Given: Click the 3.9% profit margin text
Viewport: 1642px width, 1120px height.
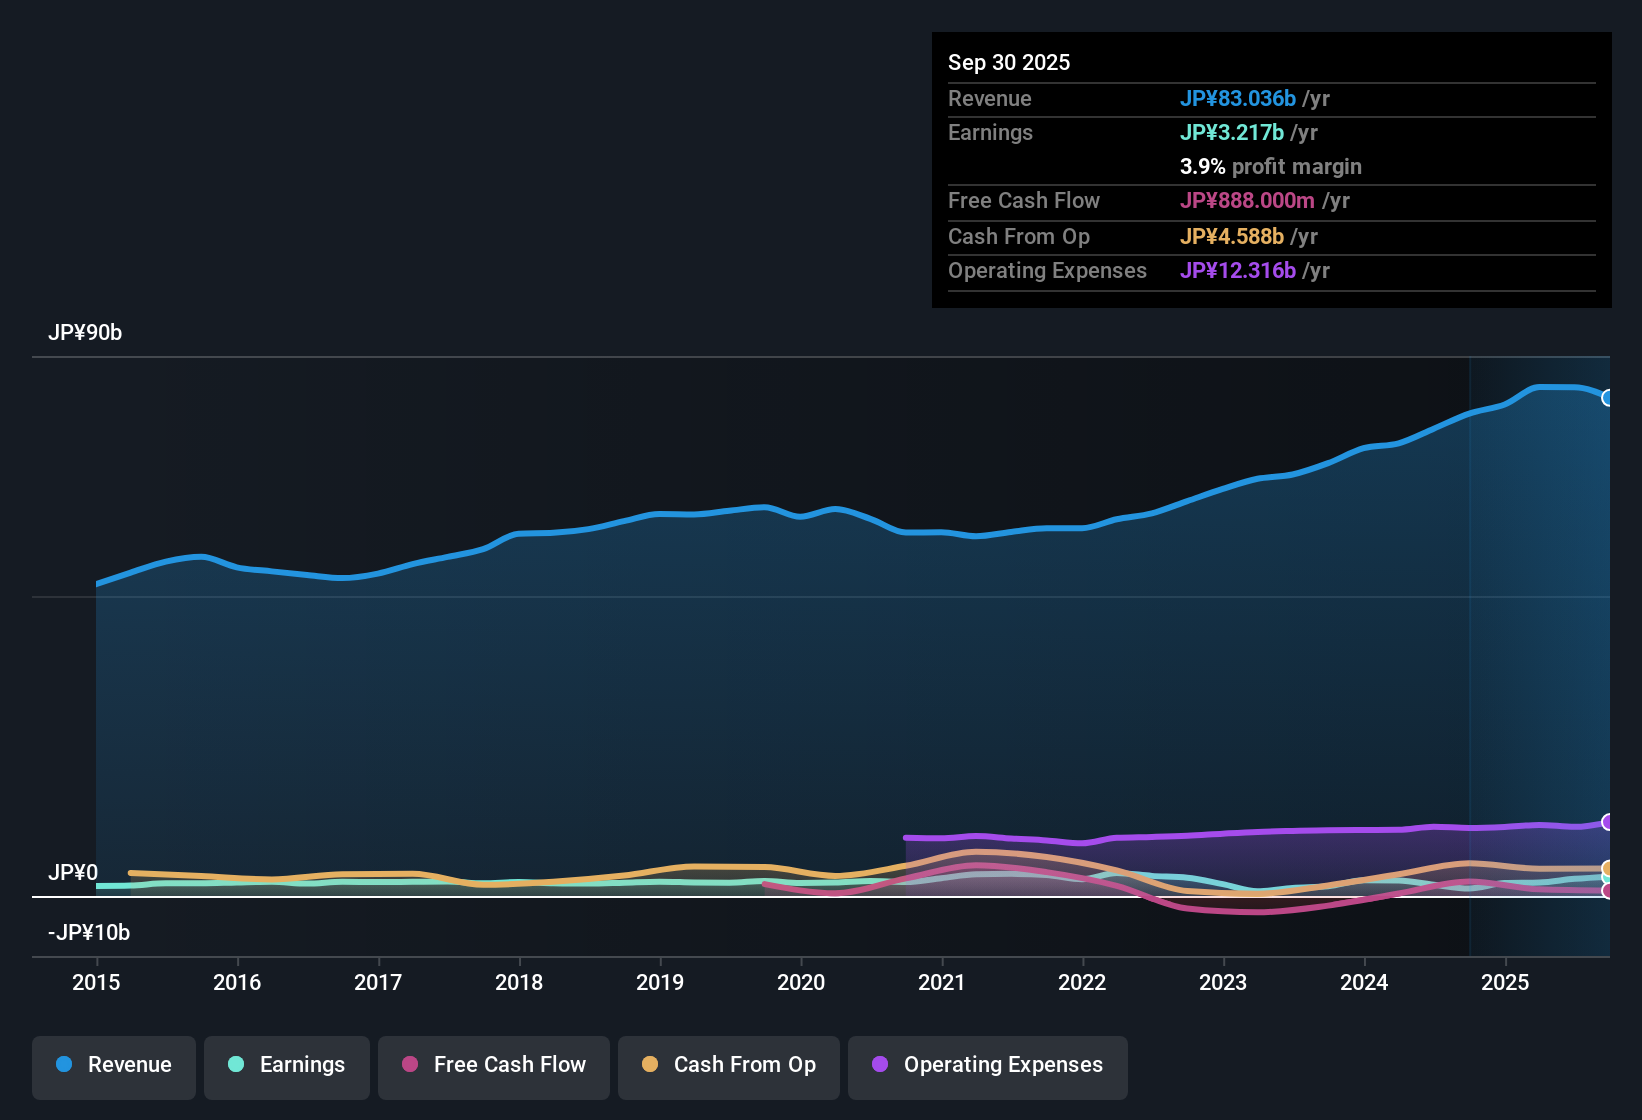Looking at the screenshot, I should [1270, 166].
